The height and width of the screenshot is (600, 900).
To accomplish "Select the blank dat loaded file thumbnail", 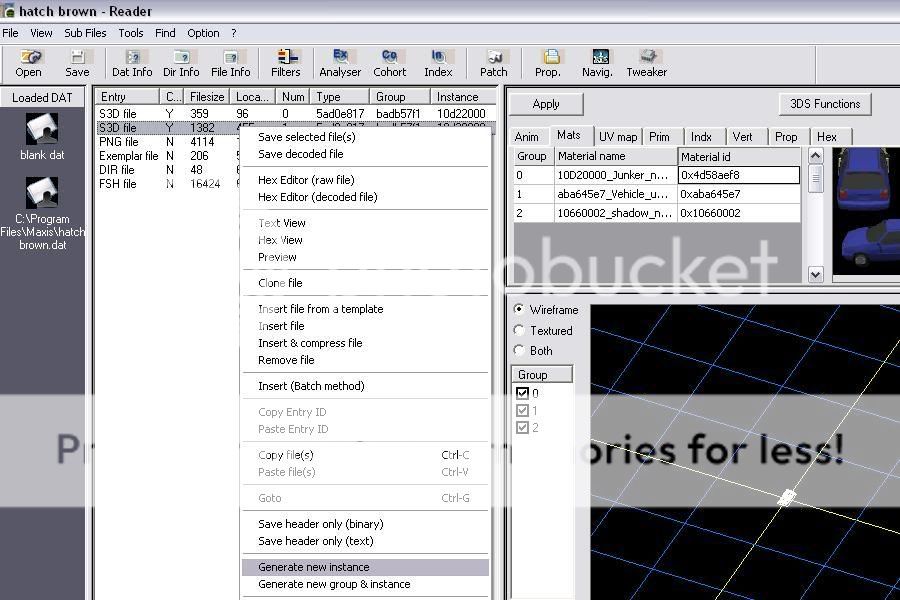I will pyautogui.click(x=42, y=130).
